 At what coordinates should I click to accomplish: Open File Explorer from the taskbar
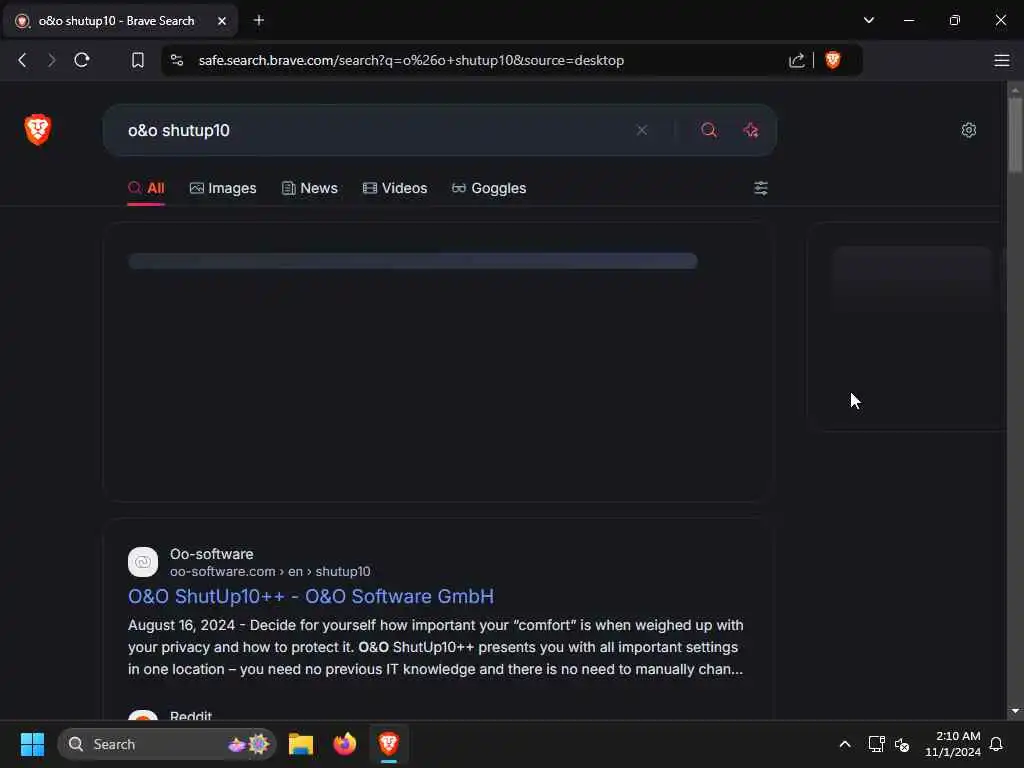pyautogui.click(x=301, y=744)
